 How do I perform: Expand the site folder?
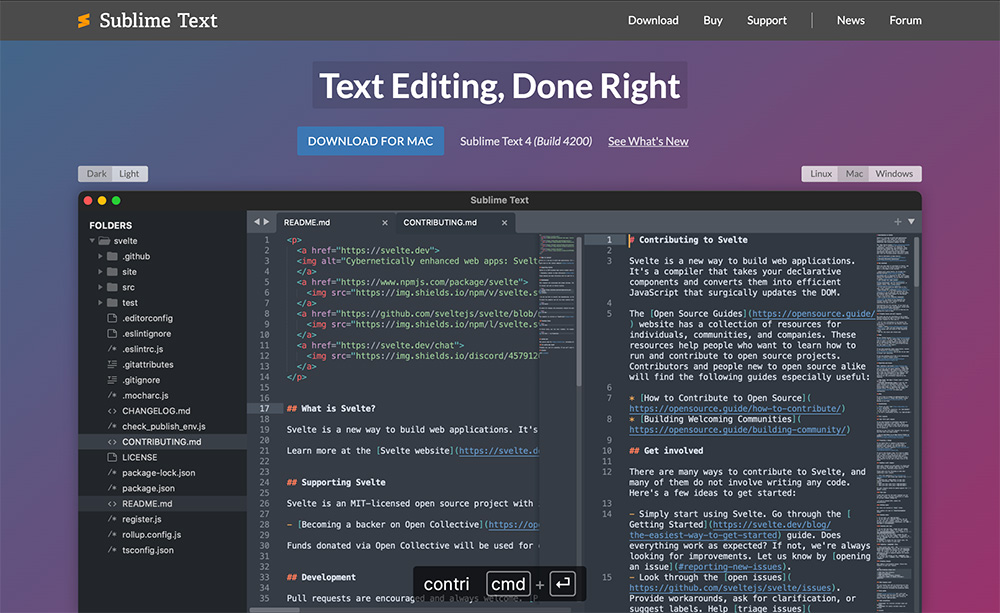(x=100, y=272)
